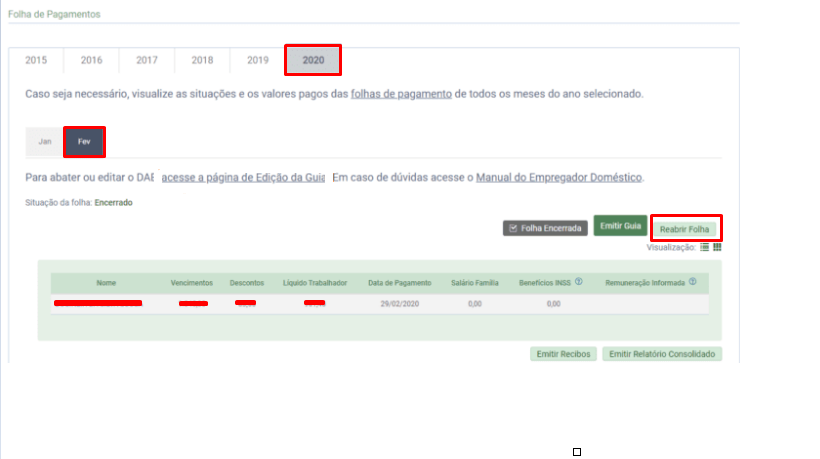Click the 29/02/2020 payment date cell
The width and height of the screenshot is (820, 459).
pos(400,304)
